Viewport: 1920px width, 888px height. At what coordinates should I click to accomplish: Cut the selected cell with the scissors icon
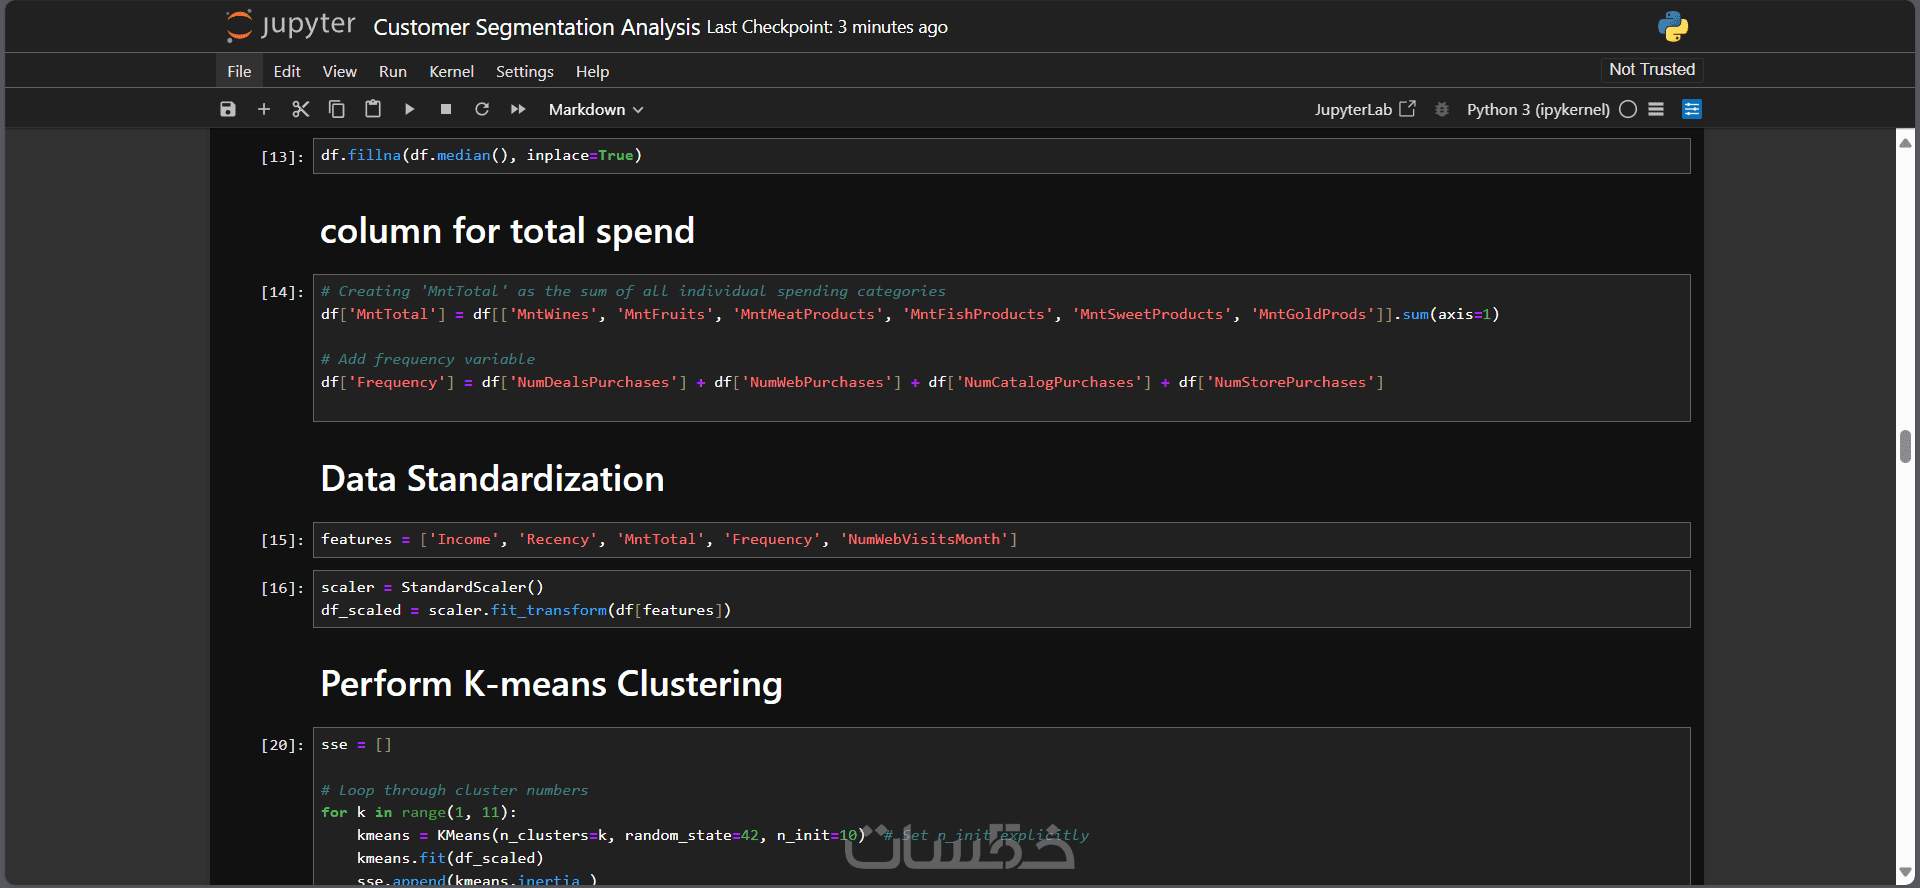pyautogui.click(x=300, y=109)
